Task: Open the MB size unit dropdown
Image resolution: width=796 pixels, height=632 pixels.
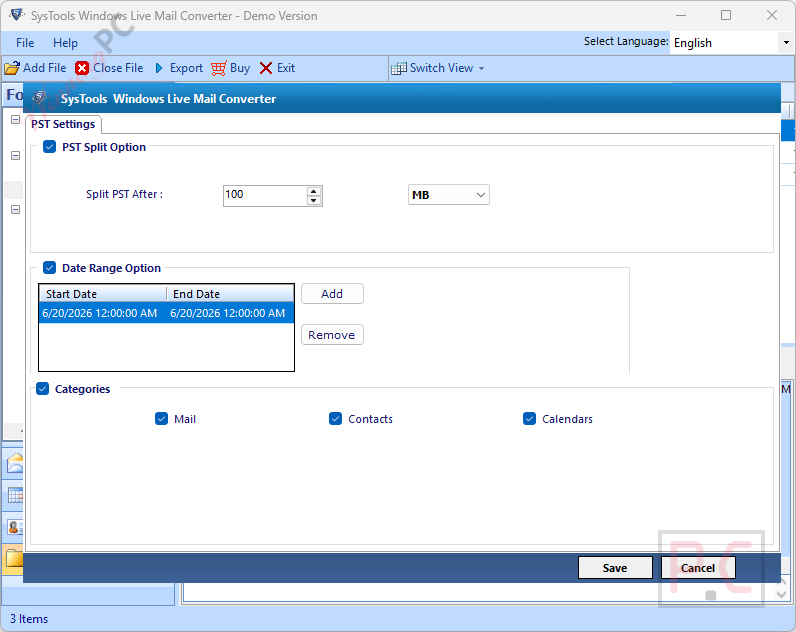Action: point(449,195)
